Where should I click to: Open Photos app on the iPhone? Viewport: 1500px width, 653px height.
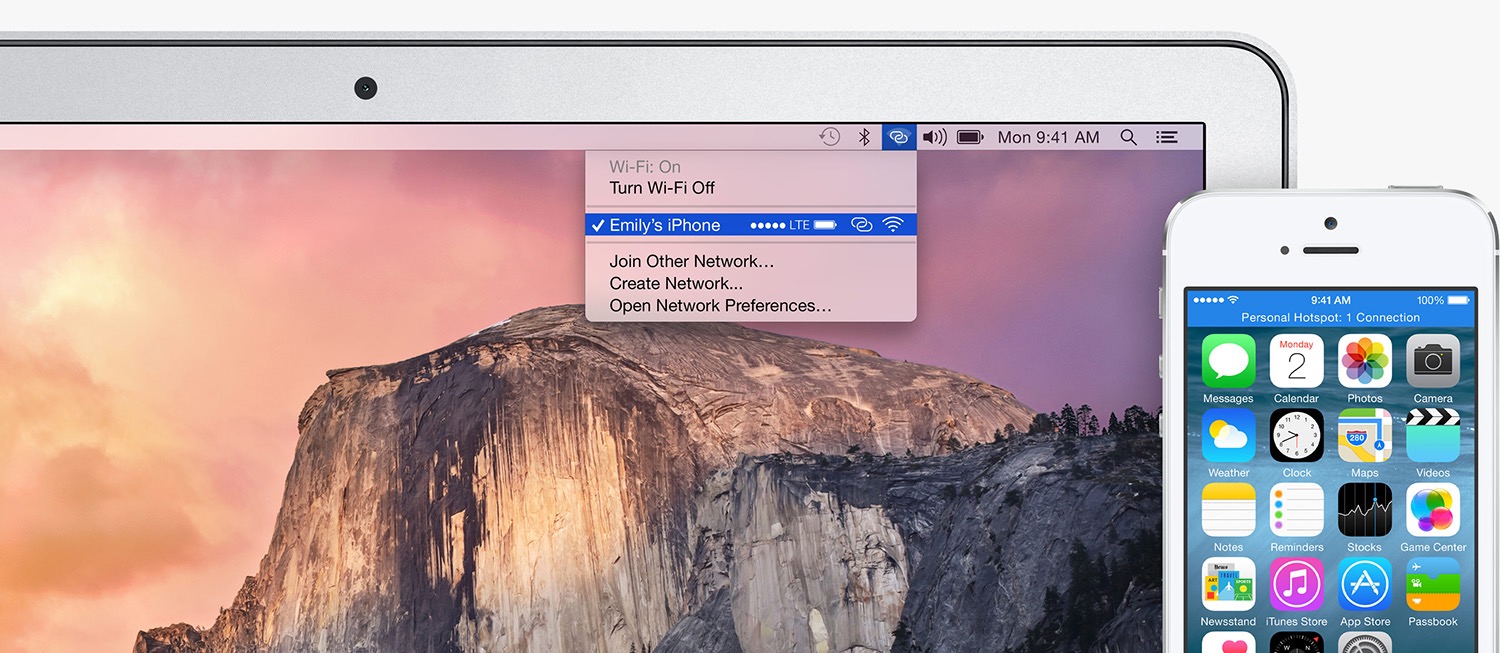pyautogui.click(x=1365, y=361)
